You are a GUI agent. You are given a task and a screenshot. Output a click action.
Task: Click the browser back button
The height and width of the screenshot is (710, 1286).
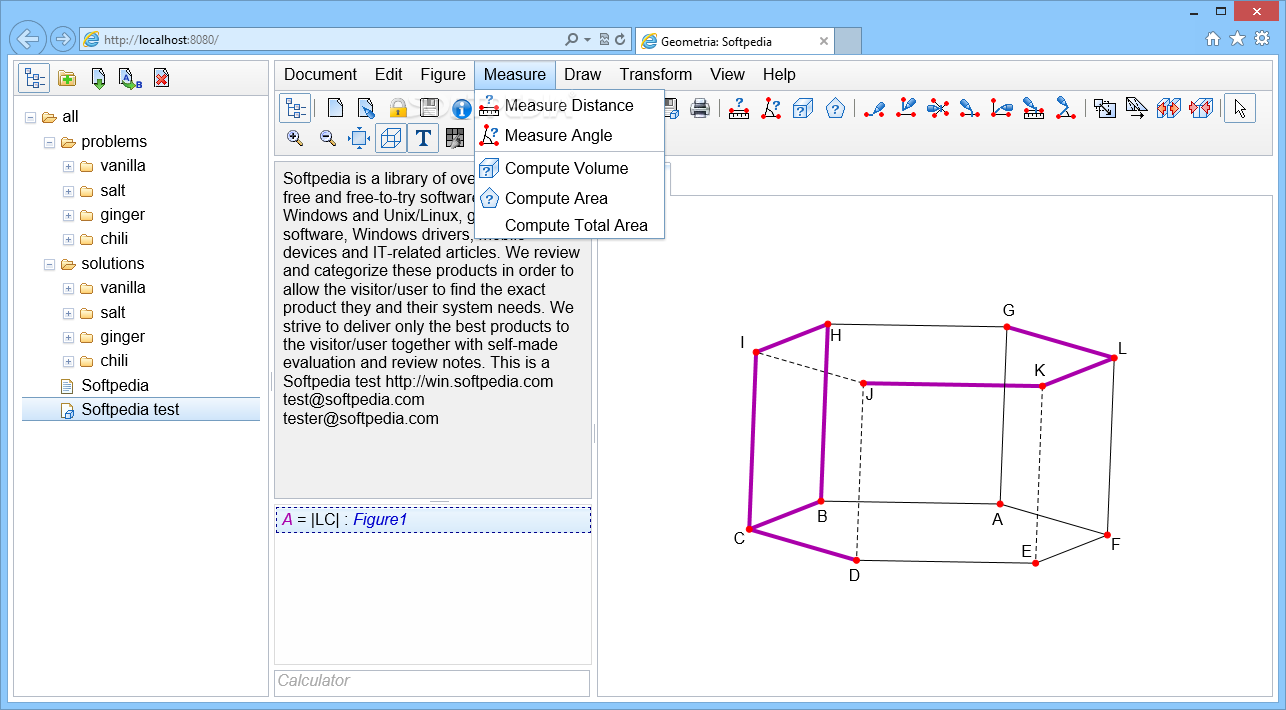click(29, 40)
